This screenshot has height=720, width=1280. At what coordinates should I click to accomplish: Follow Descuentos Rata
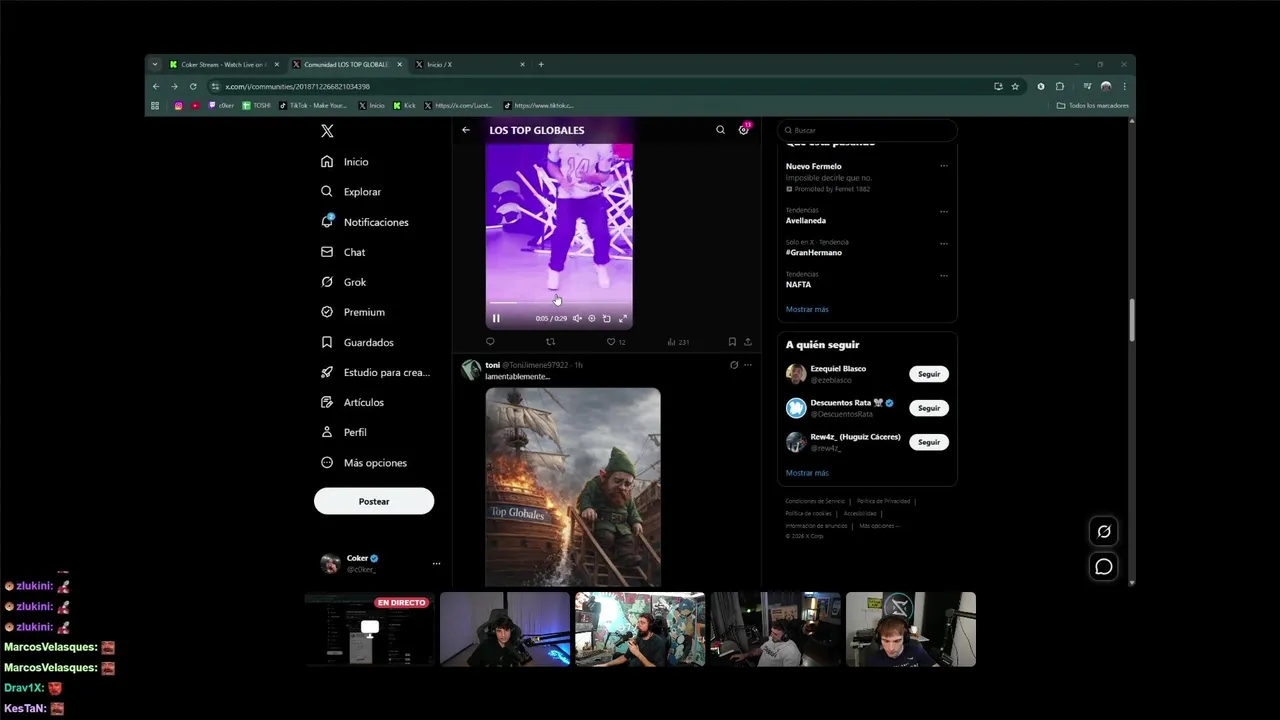pos(929,408)
